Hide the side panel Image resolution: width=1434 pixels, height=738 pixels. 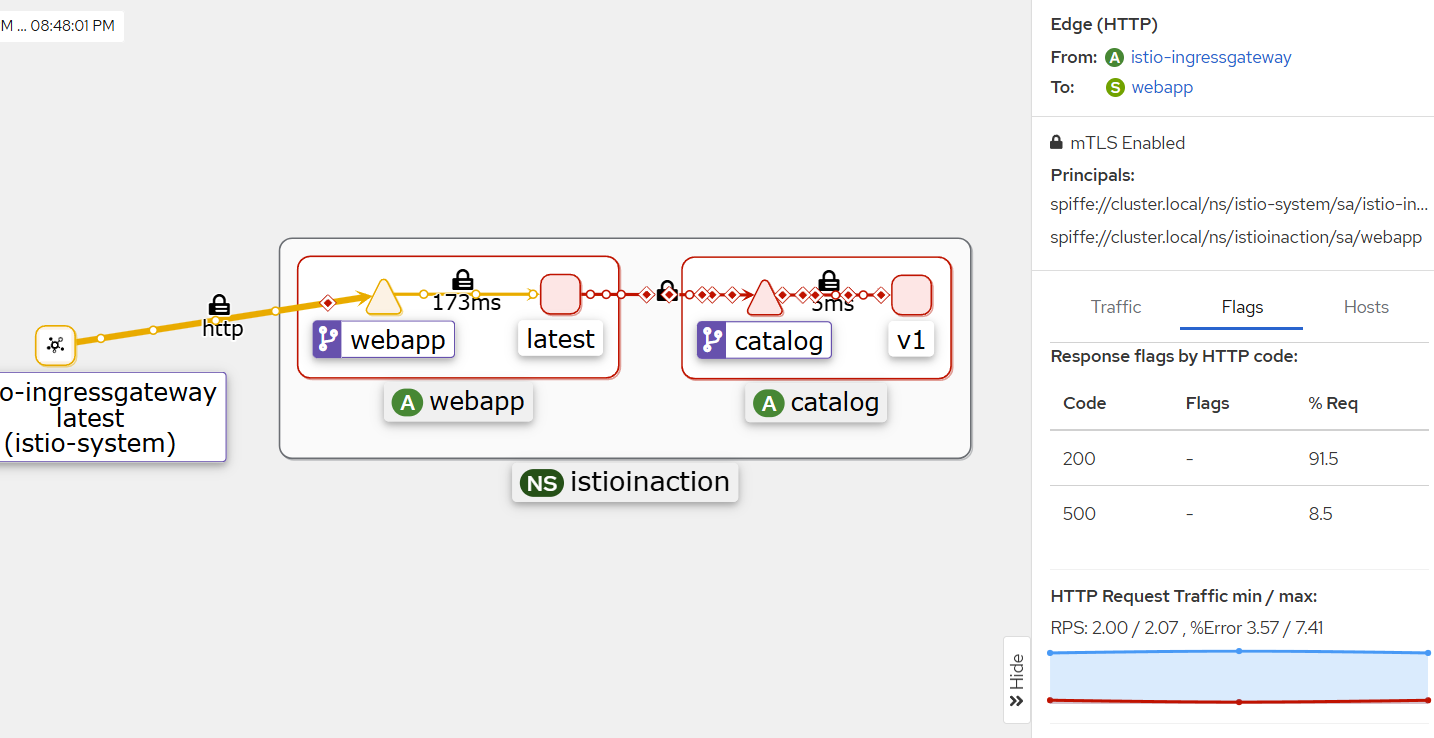click(x=1017, y=679)
